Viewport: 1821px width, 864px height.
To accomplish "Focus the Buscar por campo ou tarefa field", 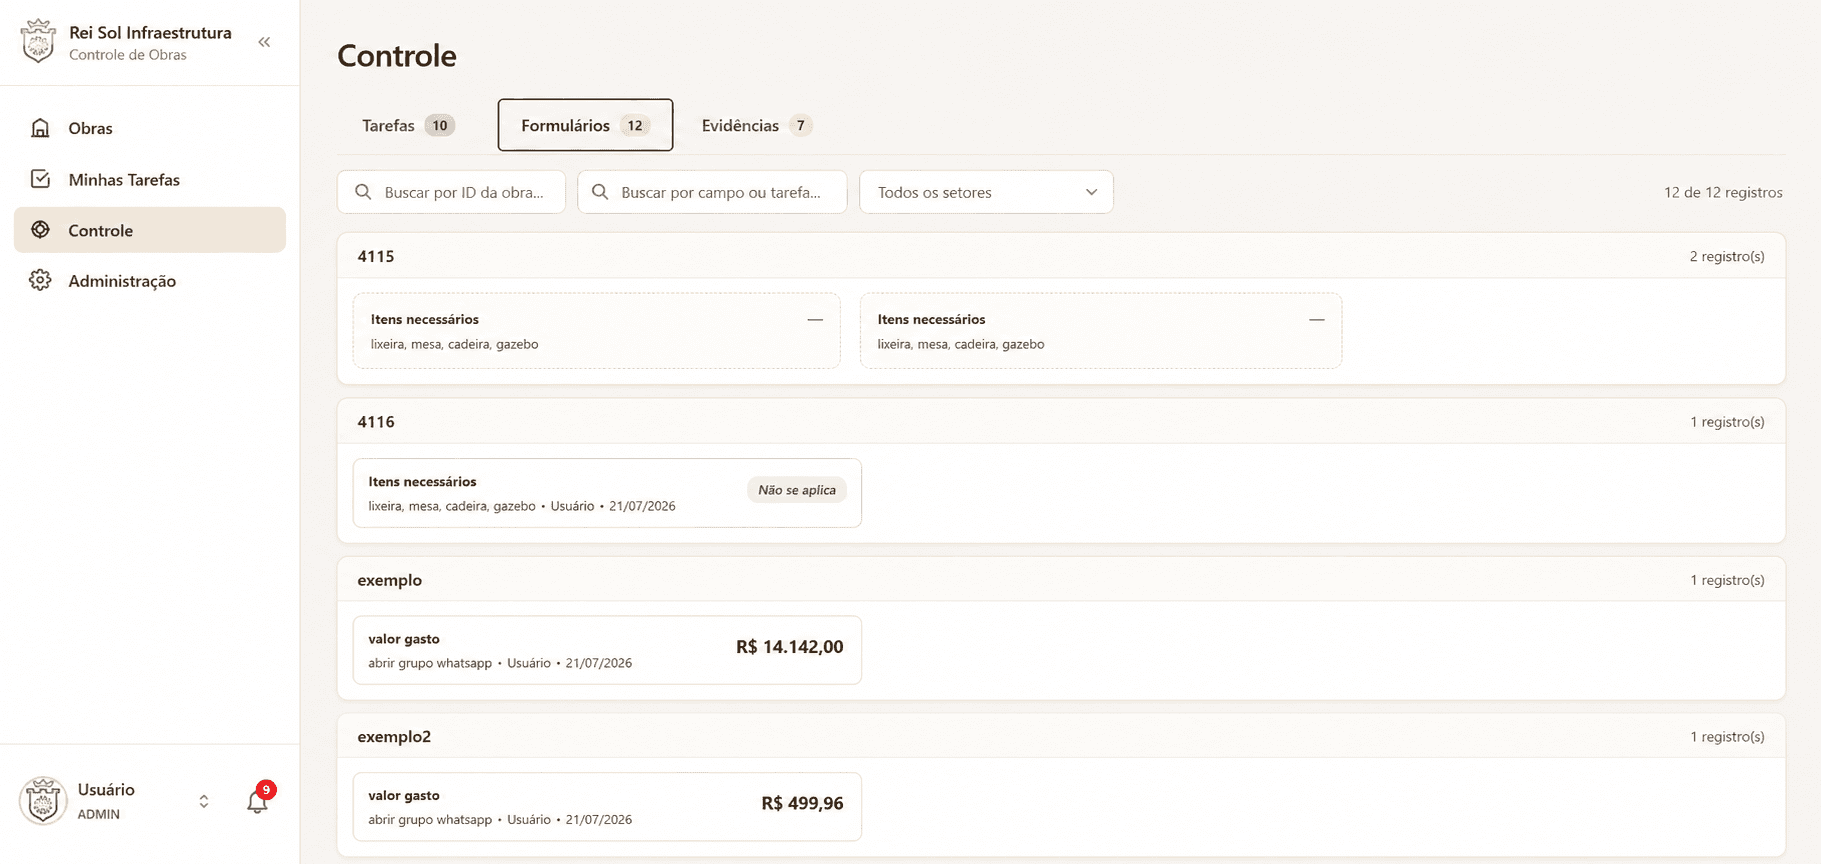I will [712, 192].
